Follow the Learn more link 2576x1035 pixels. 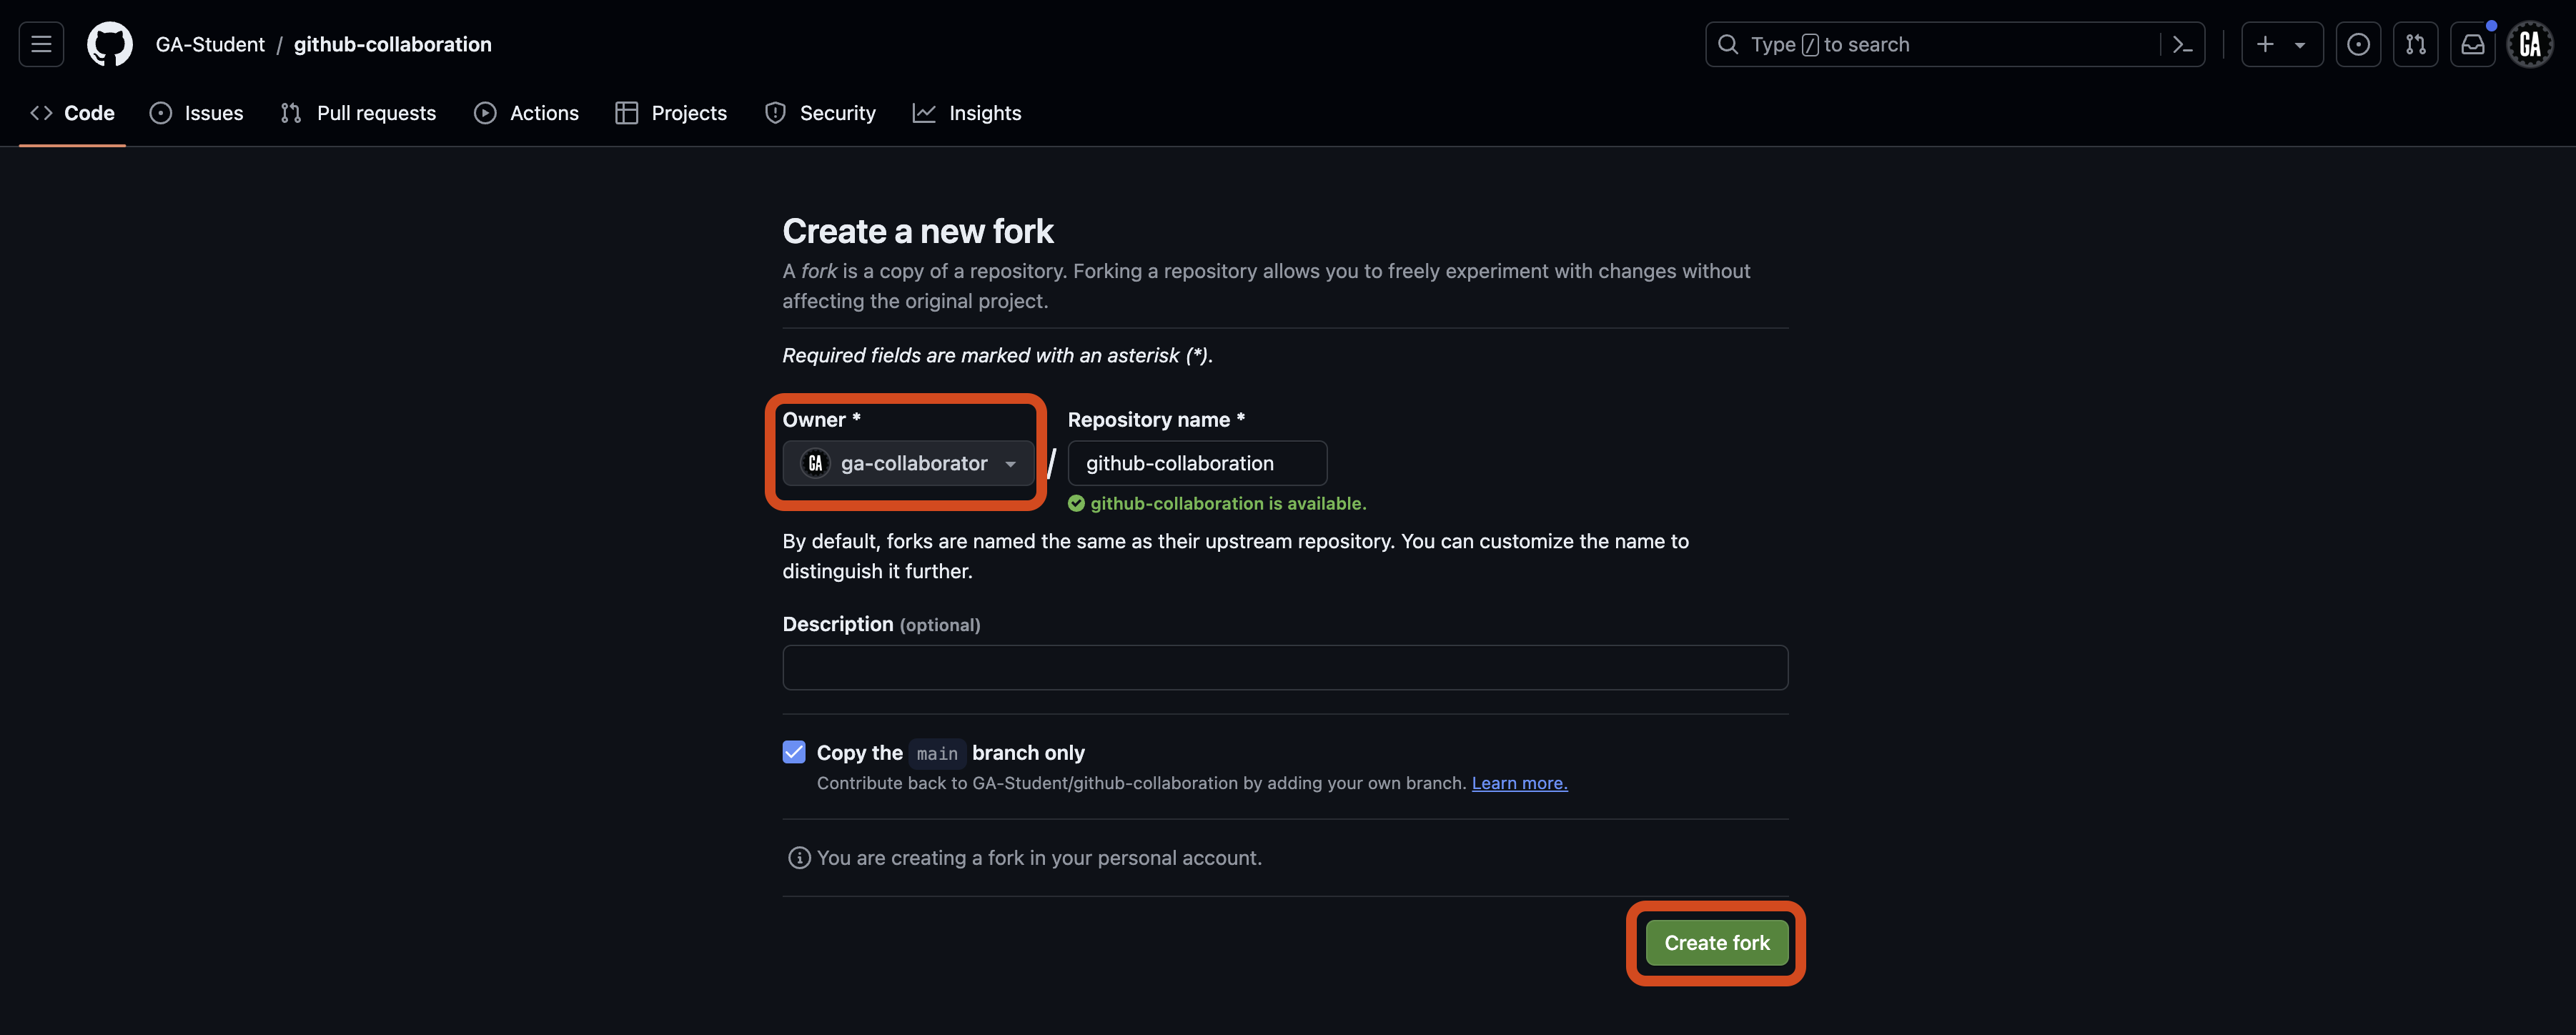pos(1519,783)
